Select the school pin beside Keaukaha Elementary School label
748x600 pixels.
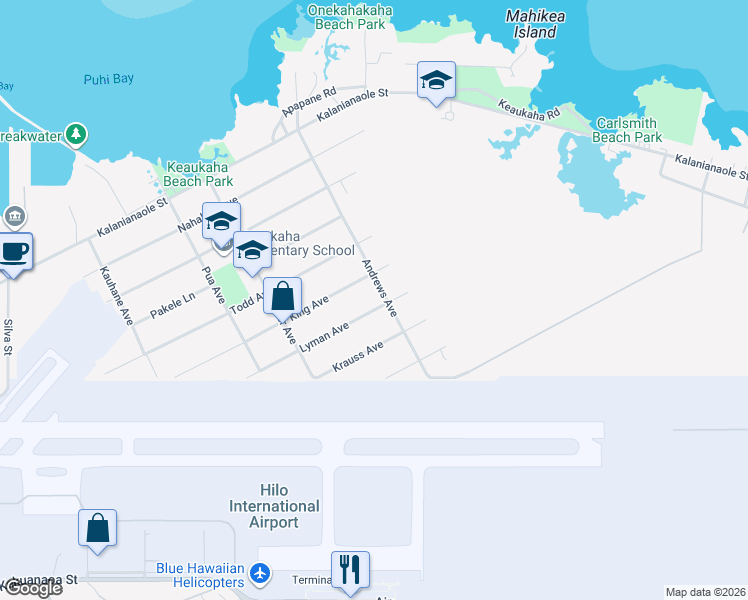pos(253,250)
